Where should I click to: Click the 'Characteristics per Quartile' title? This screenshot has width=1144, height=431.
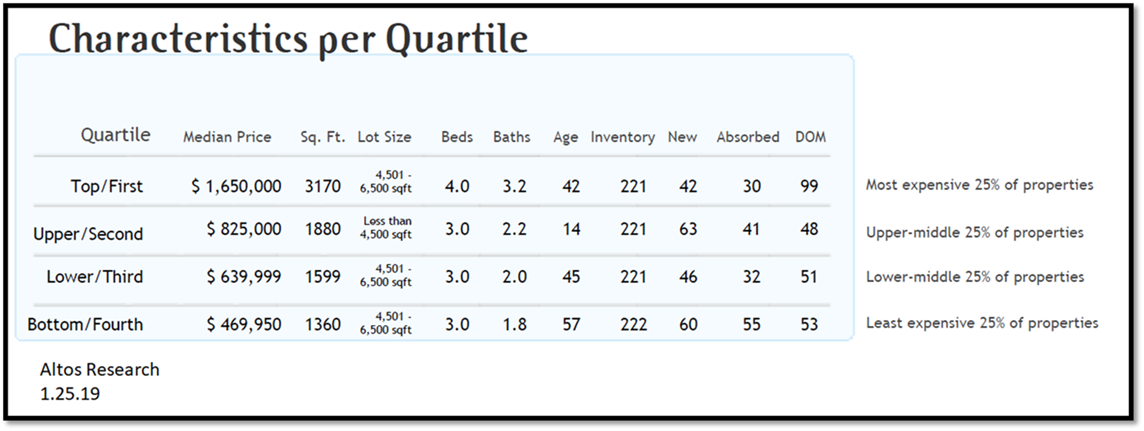tap(288, 39)
